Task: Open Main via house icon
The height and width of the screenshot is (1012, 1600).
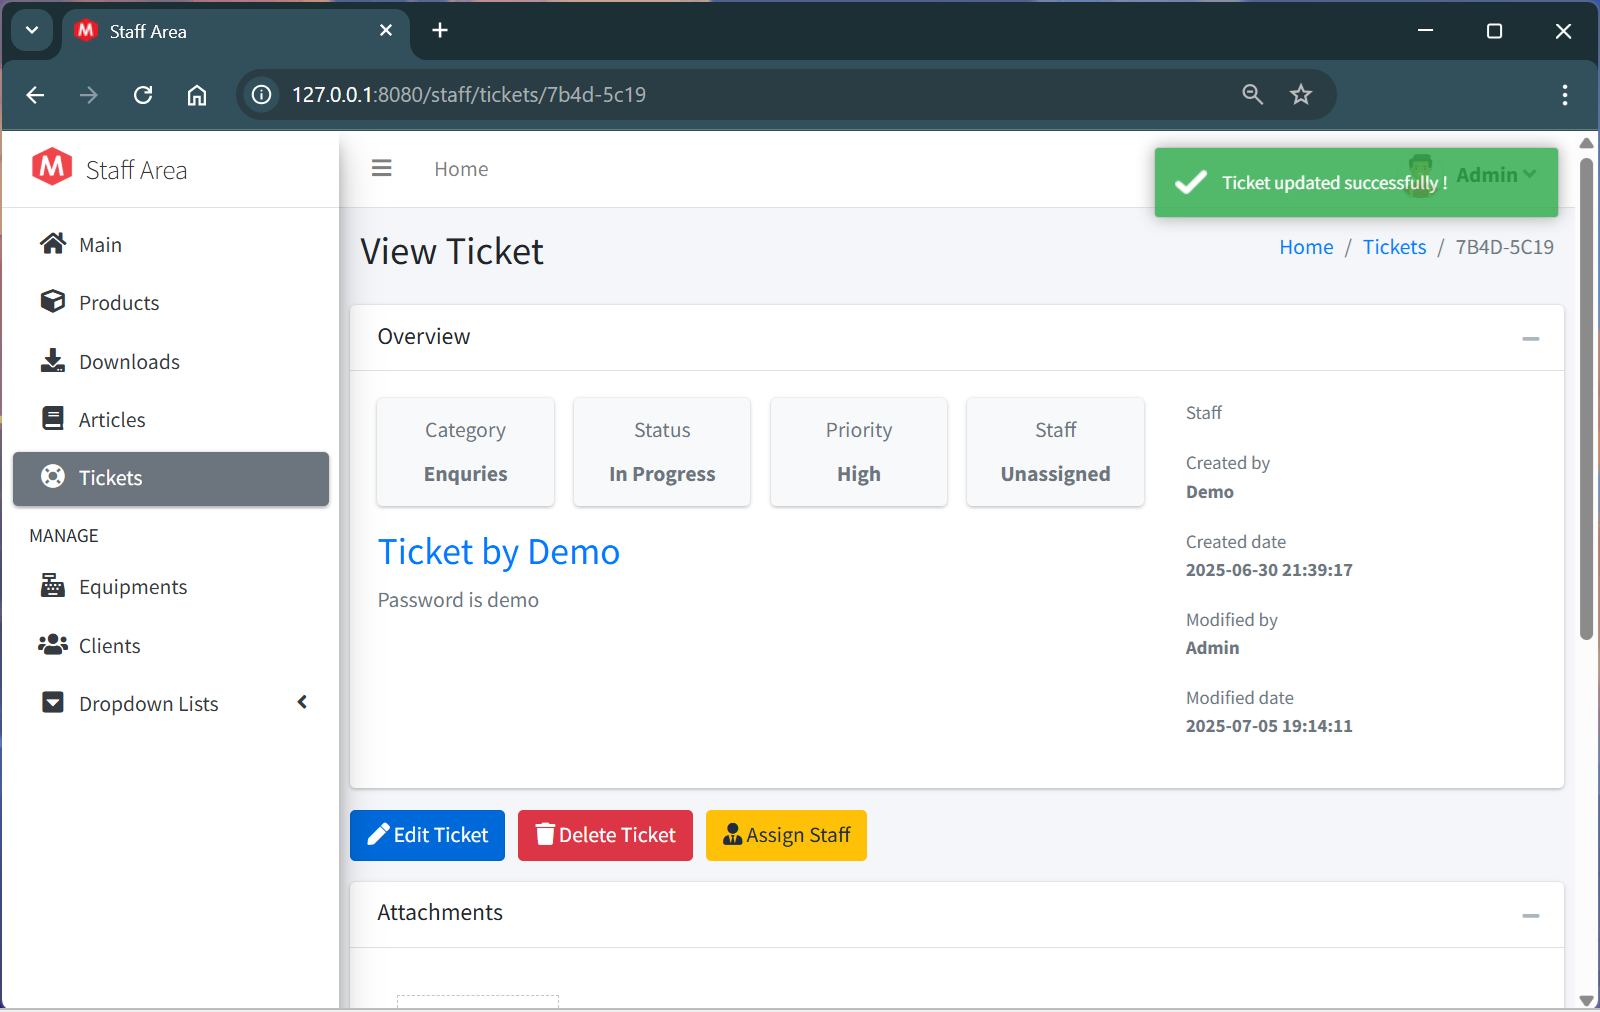Action: [x=53, y=244]
